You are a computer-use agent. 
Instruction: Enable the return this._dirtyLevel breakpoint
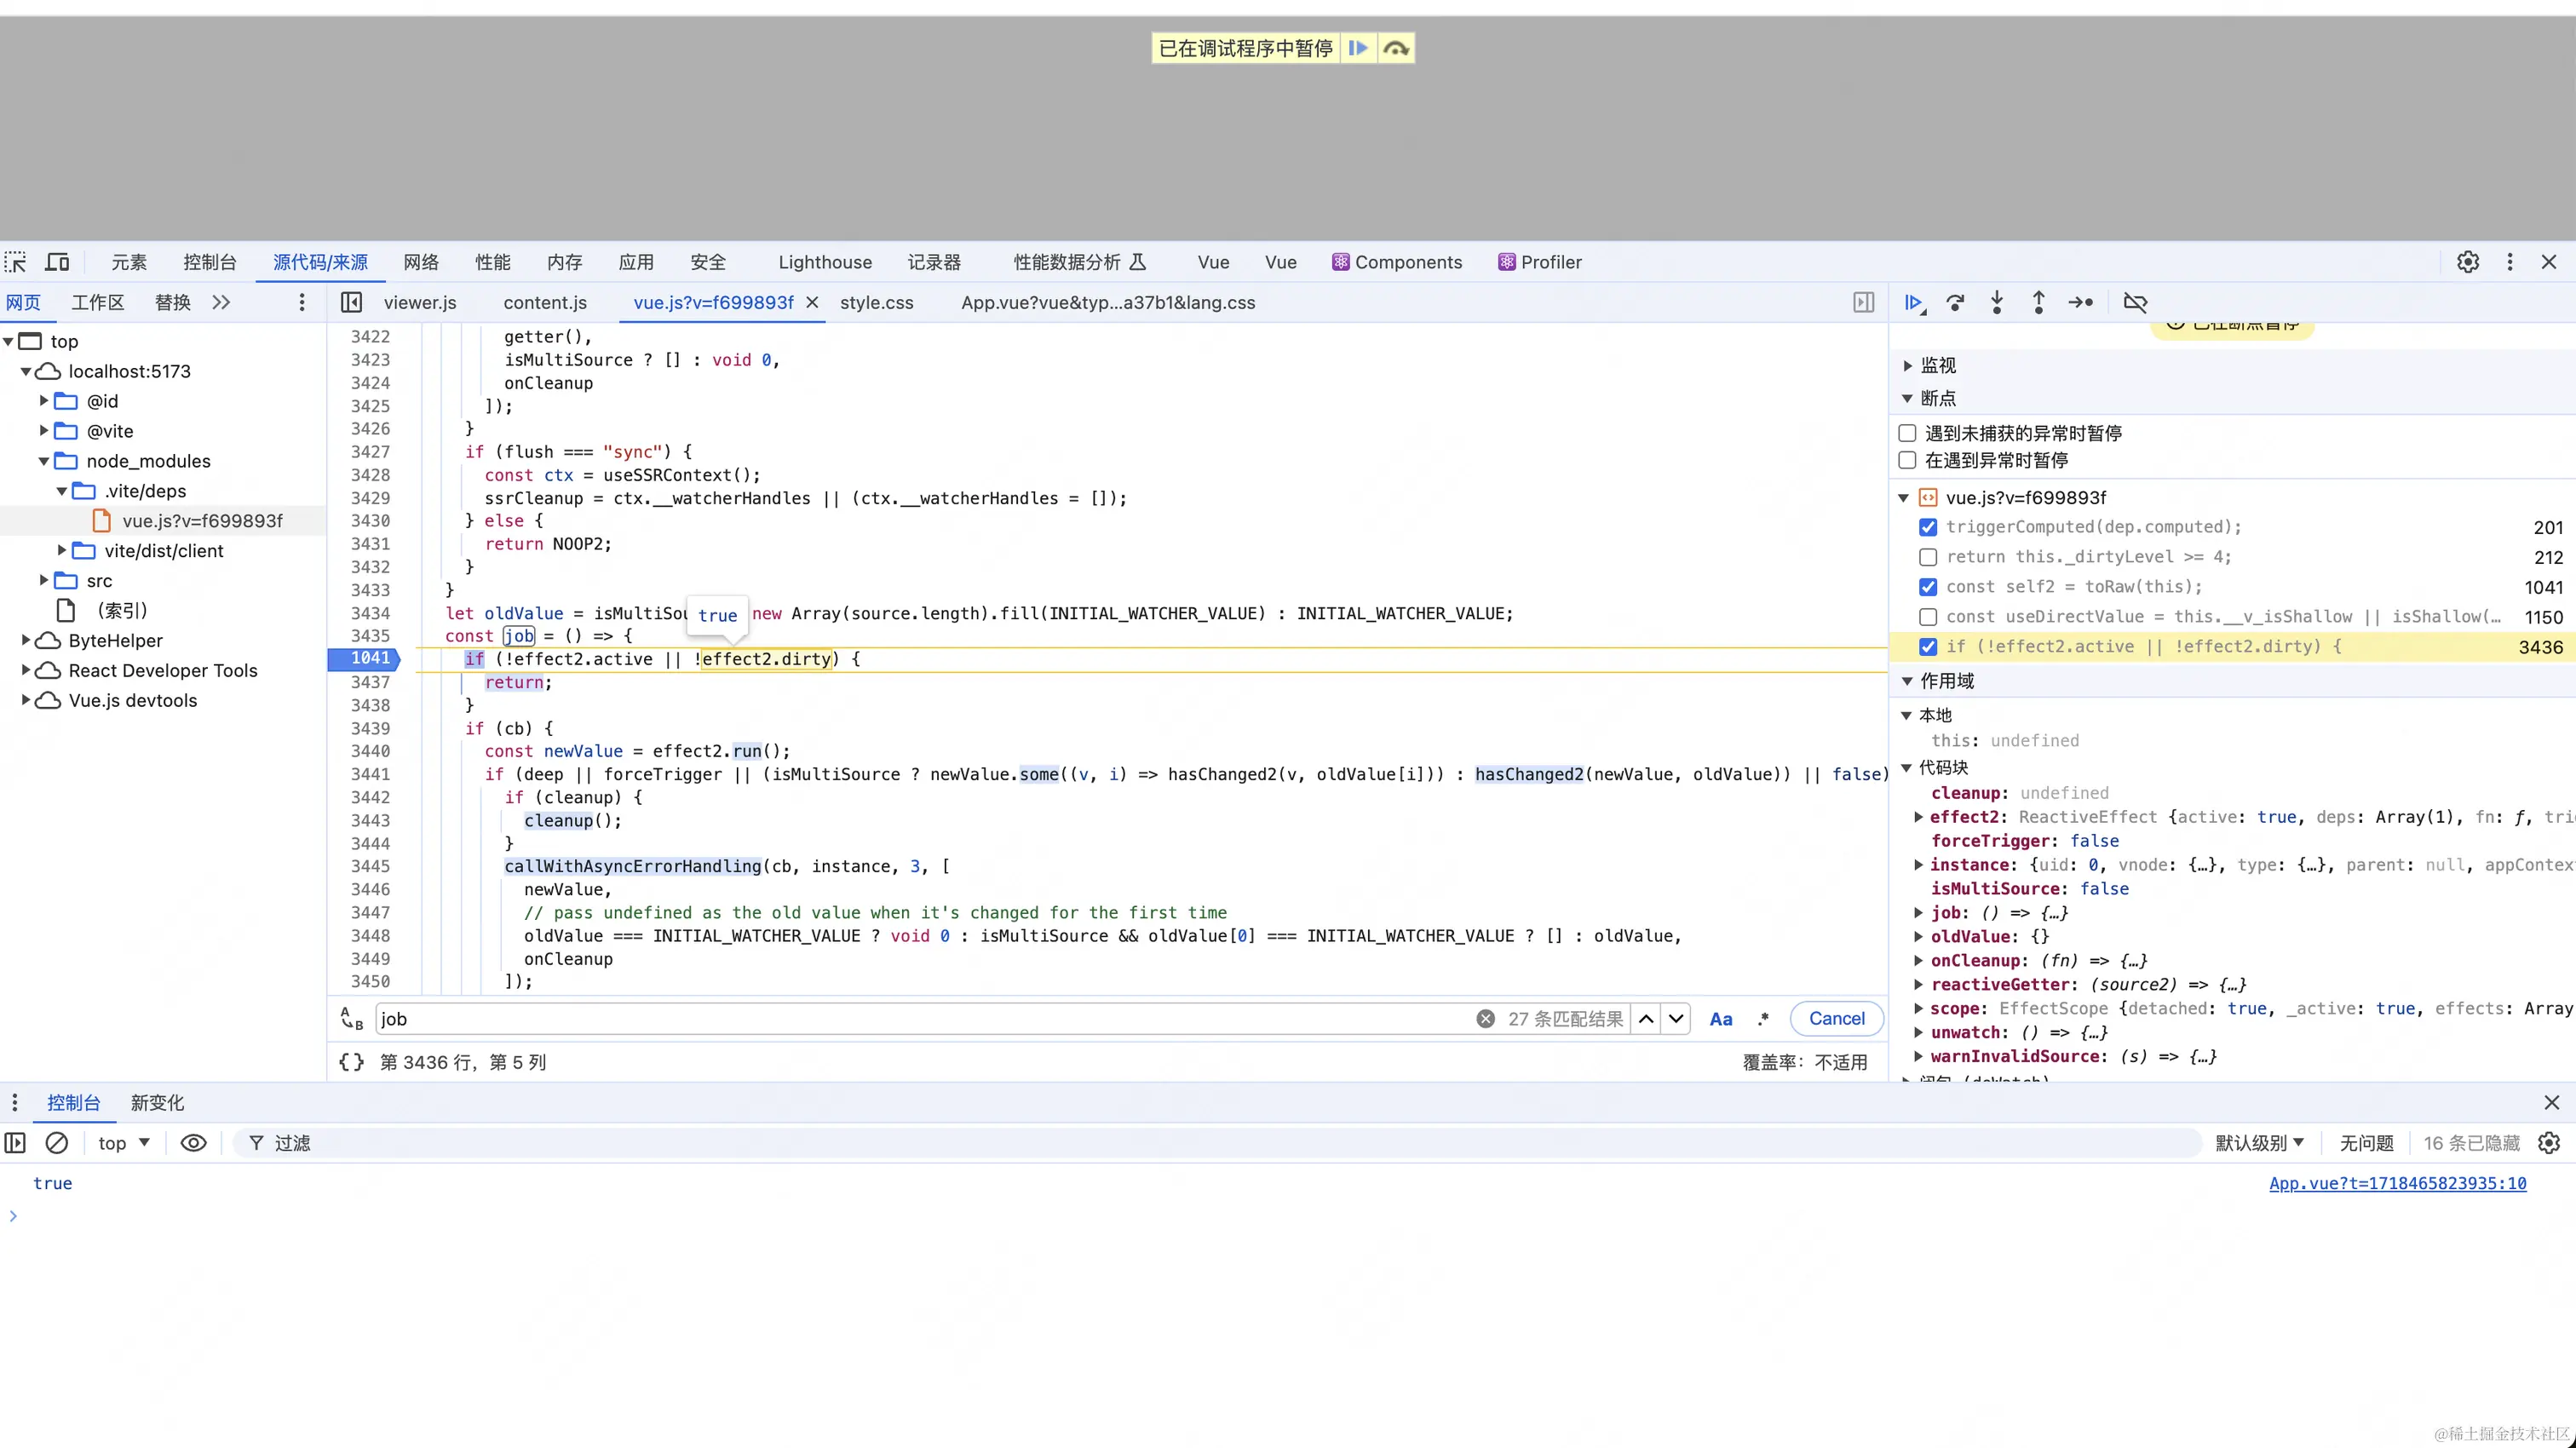pyautogui.click(x=1928, y=557)
